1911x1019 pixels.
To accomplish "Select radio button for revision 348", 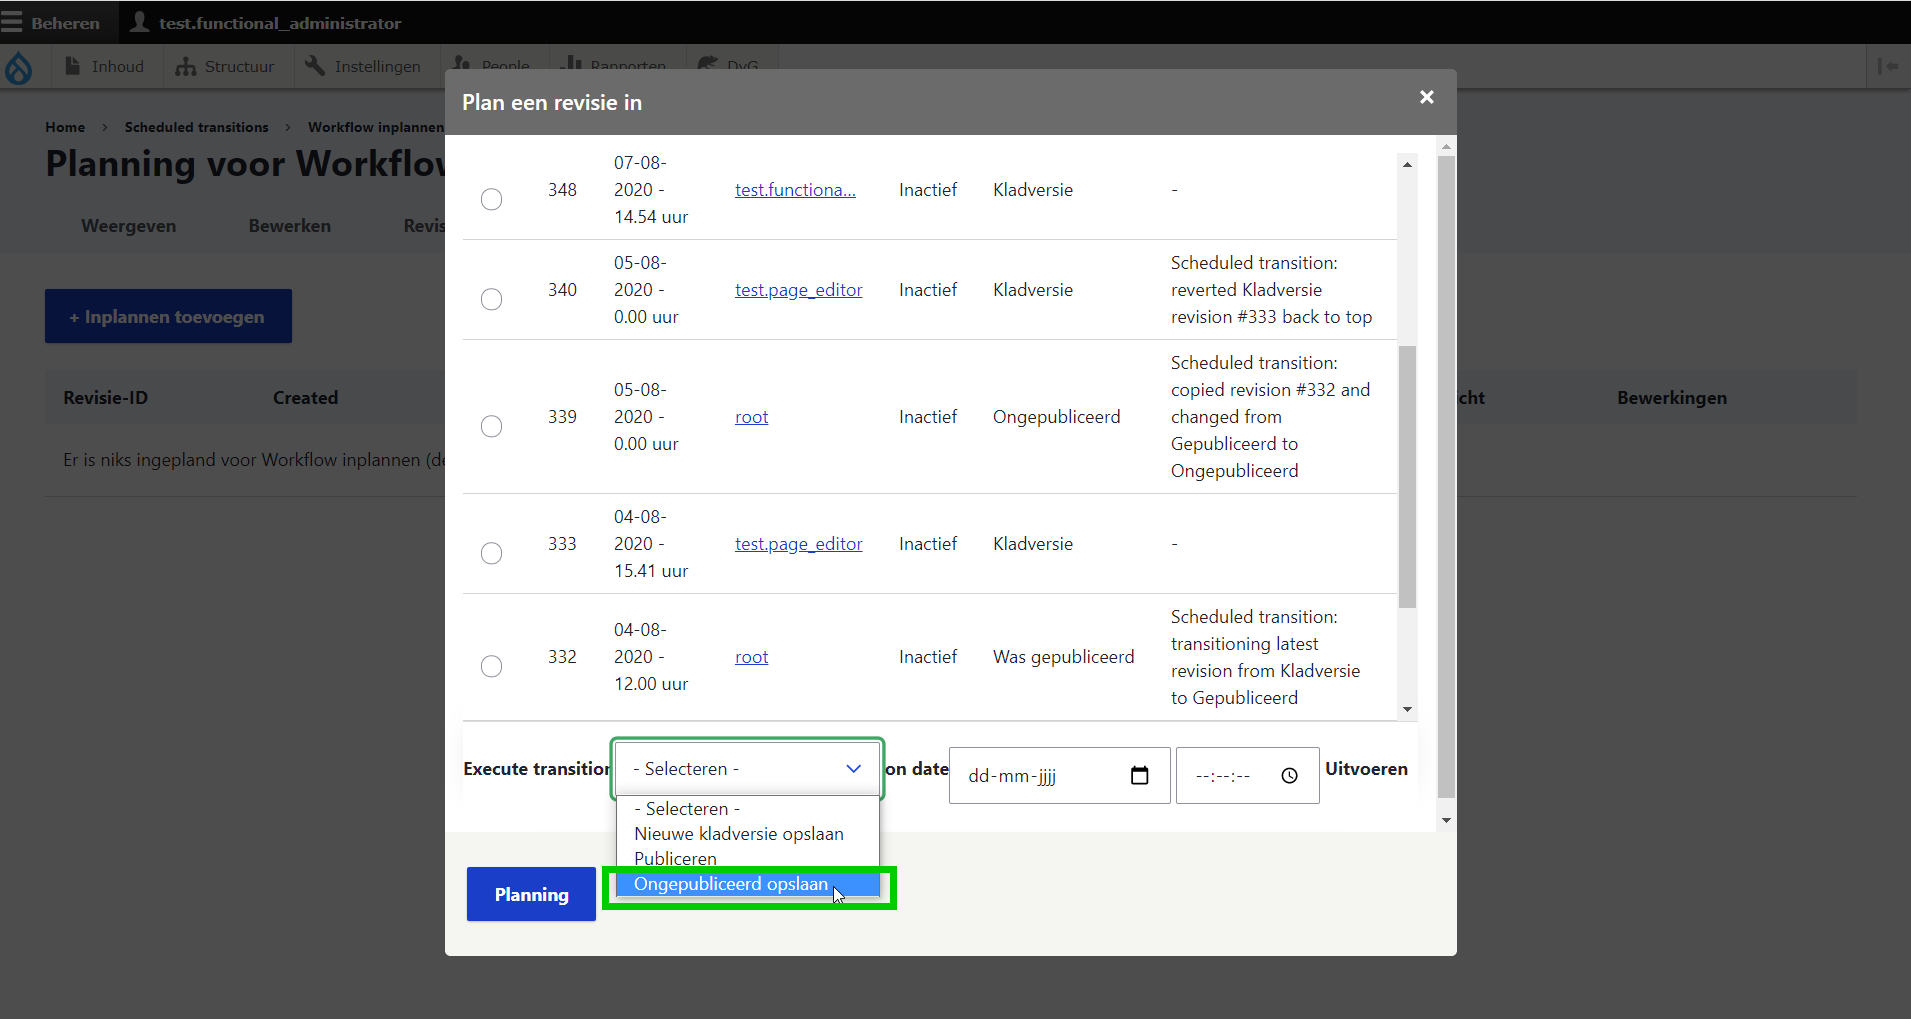I will (491, 200).
